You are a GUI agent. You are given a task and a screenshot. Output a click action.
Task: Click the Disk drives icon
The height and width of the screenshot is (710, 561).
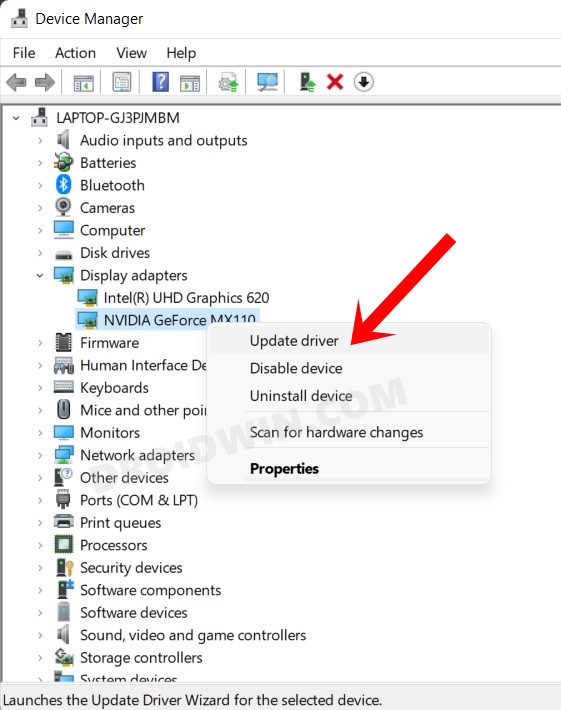point(63,254)
